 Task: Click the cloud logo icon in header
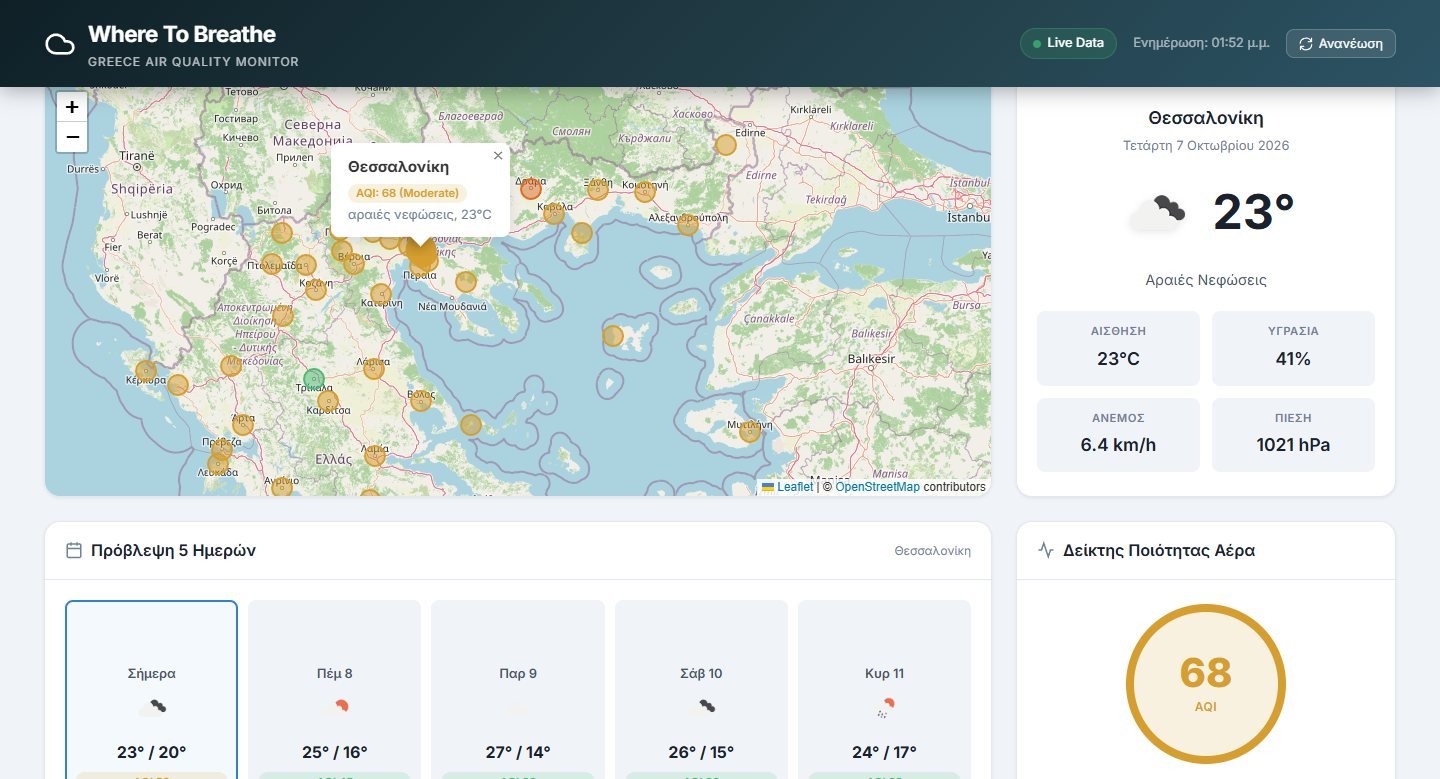tap(61, 44)
